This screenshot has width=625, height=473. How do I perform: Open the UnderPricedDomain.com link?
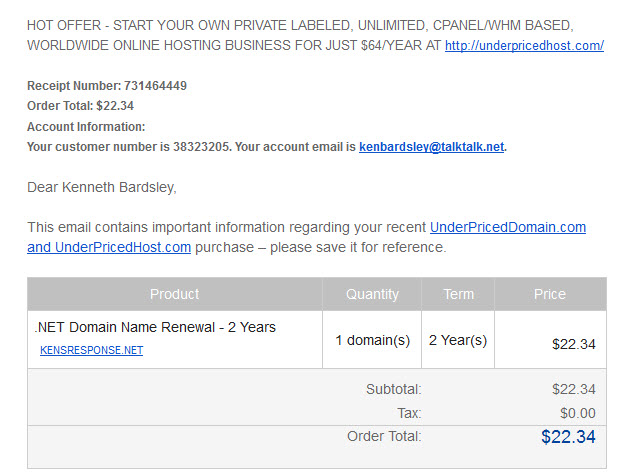coord(508,227)
